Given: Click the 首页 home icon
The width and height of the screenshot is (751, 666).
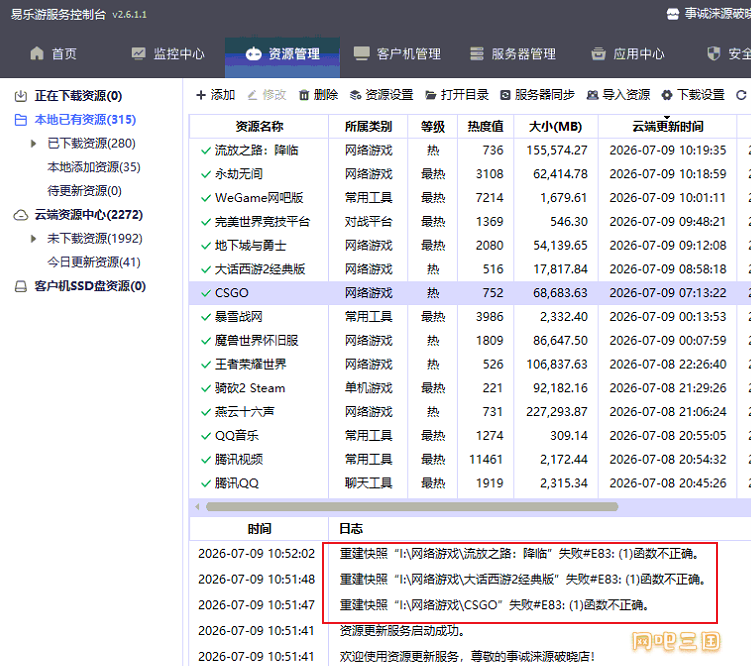Looking at the screenshot, I should 37,53.
